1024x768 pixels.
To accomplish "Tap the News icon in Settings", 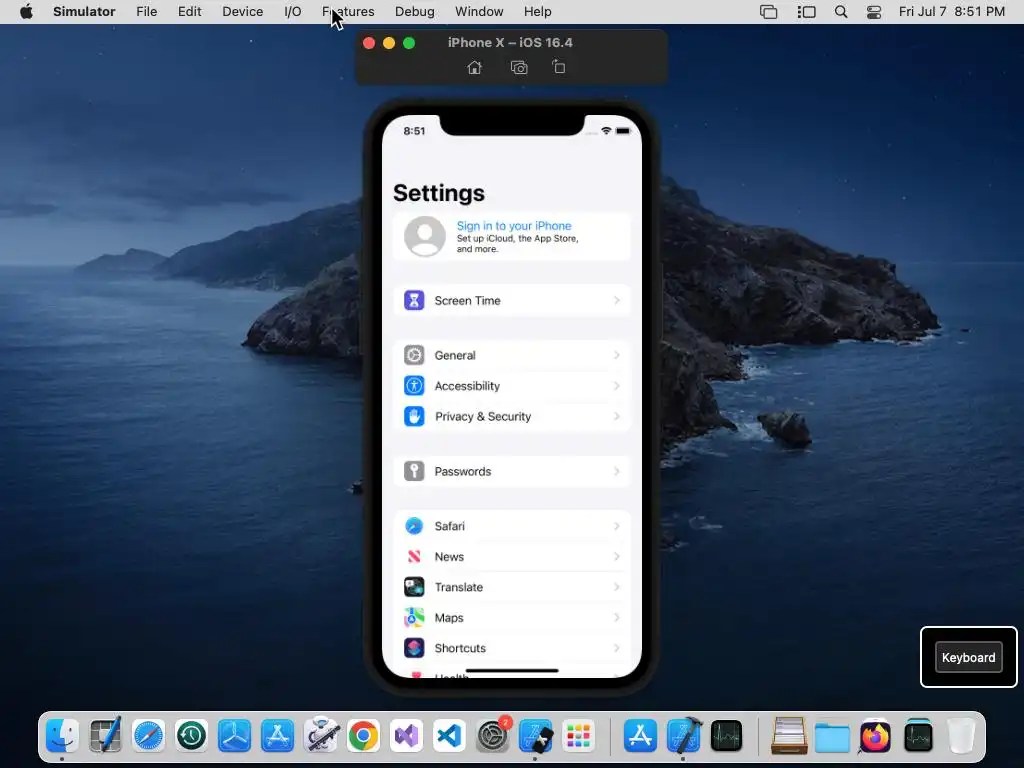I will click(414, 556).
